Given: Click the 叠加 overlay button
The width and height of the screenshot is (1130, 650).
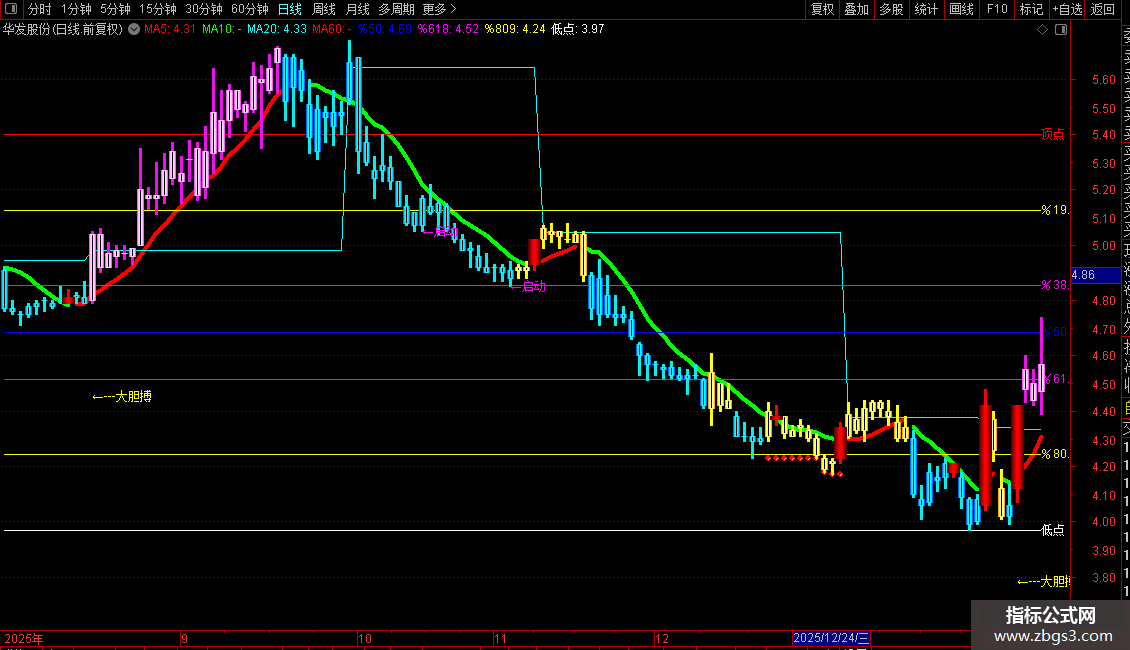Looking at the screenshot, I should 857,9.
